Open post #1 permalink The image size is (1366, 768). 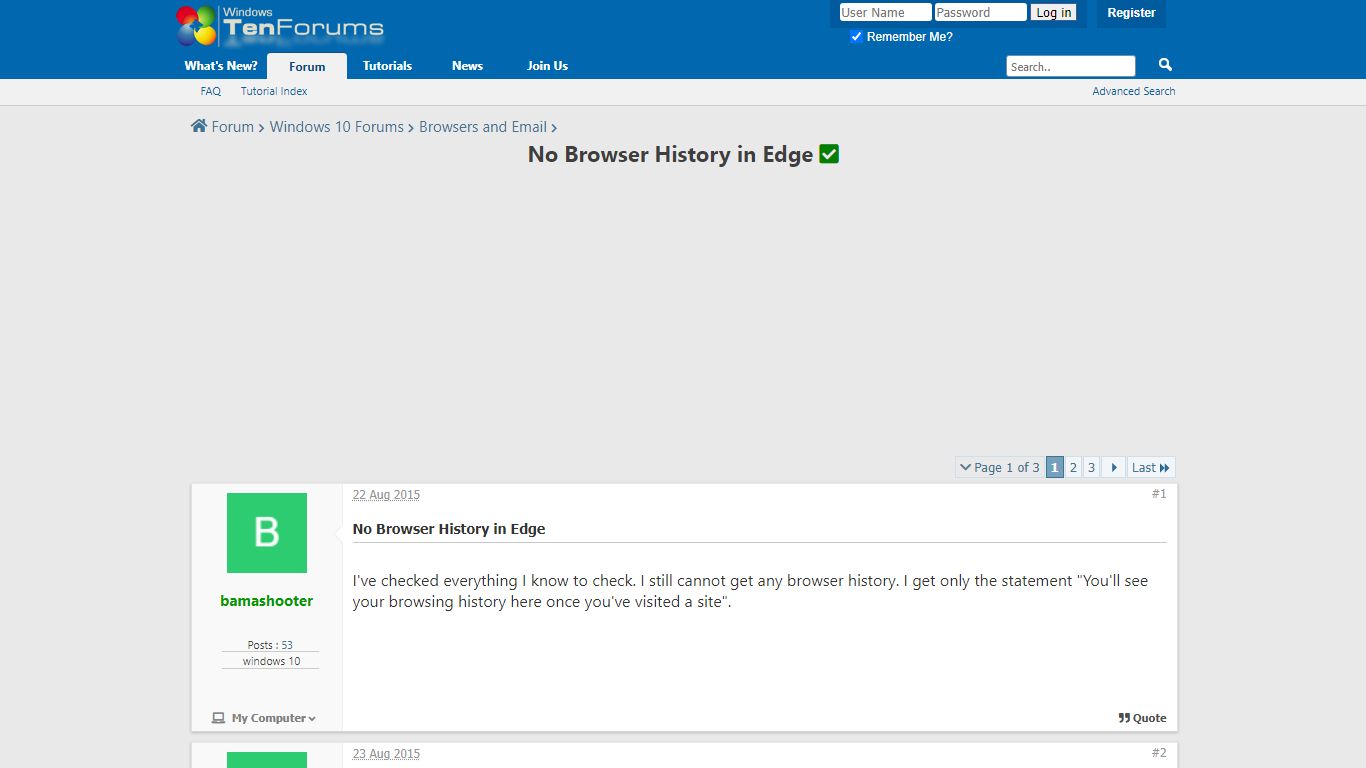(x=1159, y=494)
